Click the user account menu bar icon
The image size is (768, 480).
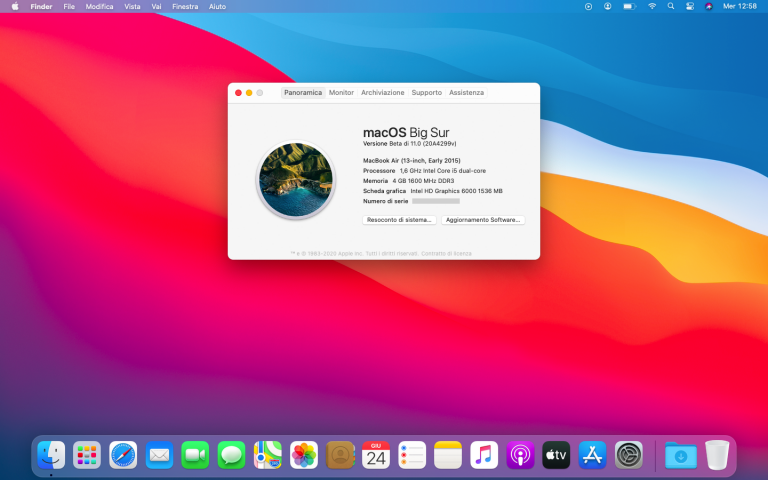pos(607,6)
